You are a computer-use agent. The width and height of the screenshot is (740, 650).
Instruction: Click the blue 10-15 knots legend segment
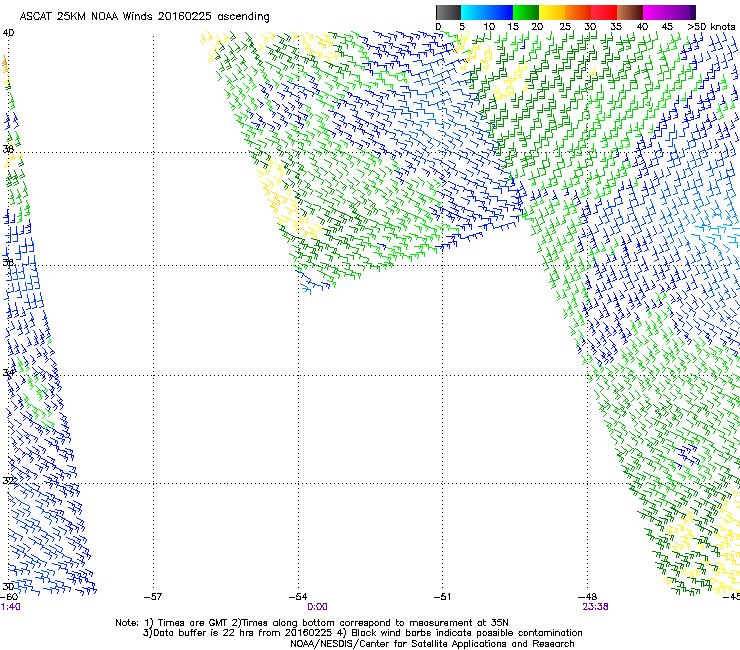click(500, 12)
